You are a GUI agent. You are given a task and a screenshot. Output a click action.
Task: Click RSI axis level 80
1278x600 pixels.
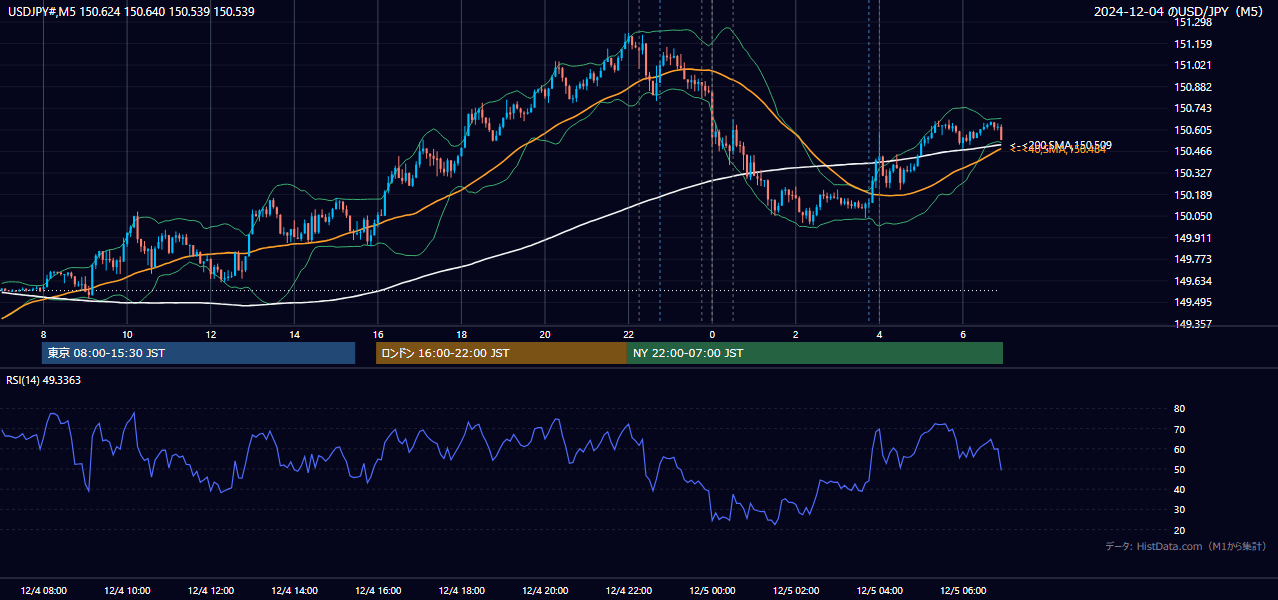coord(1180,409)
